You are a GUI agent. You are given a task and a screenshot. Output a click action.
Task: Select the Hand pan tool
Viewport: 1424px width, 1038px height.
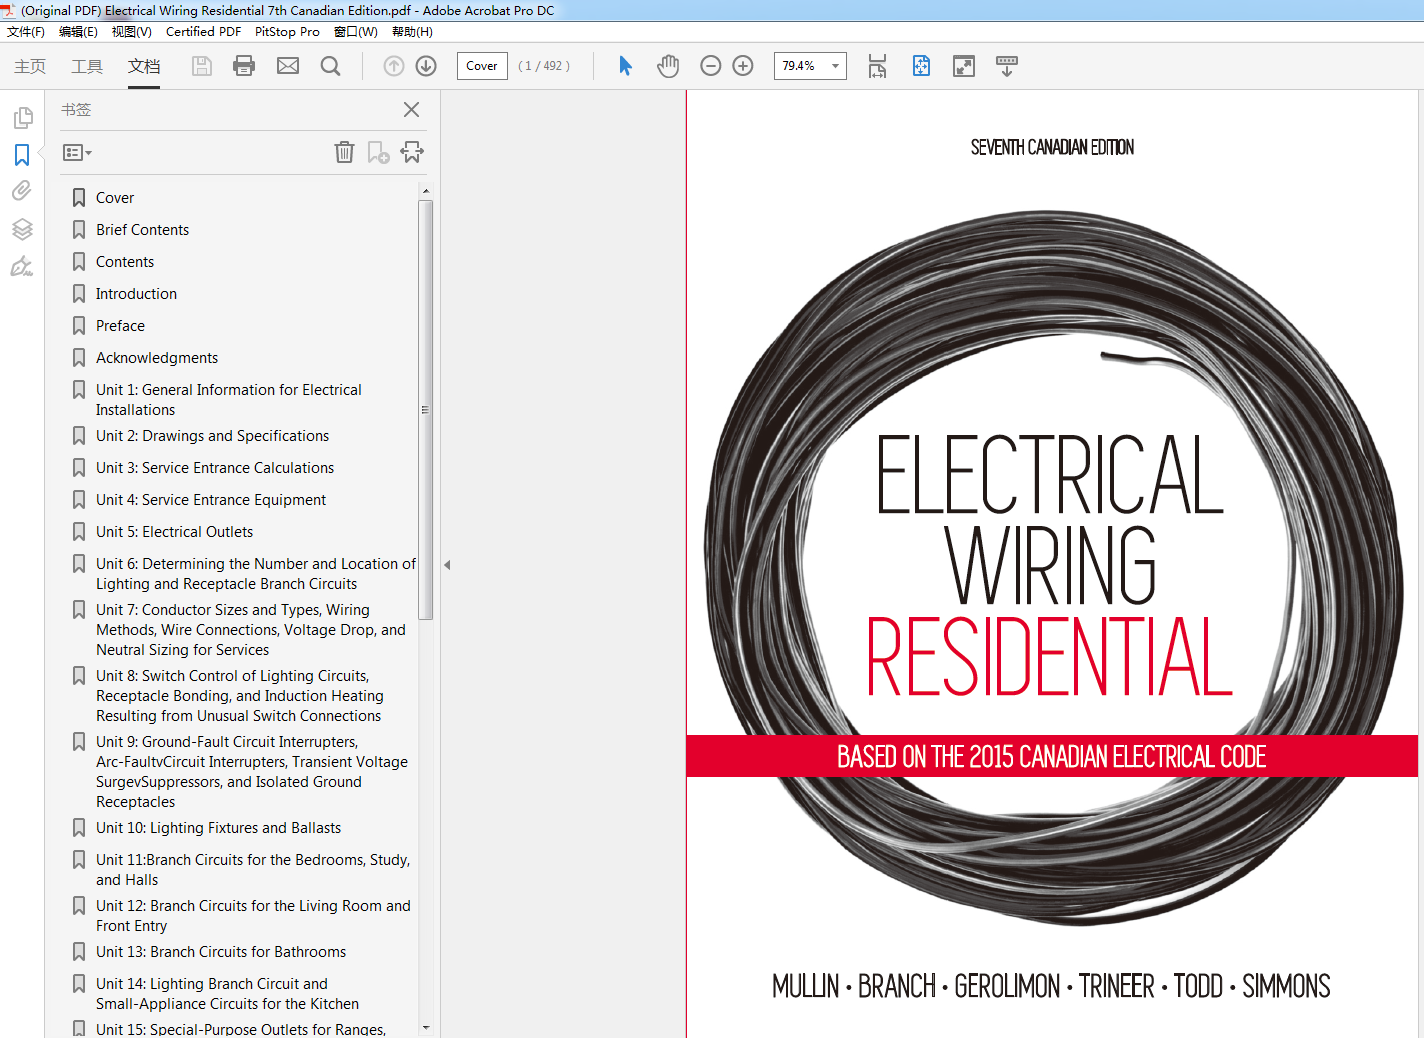(x=668, y=66)
